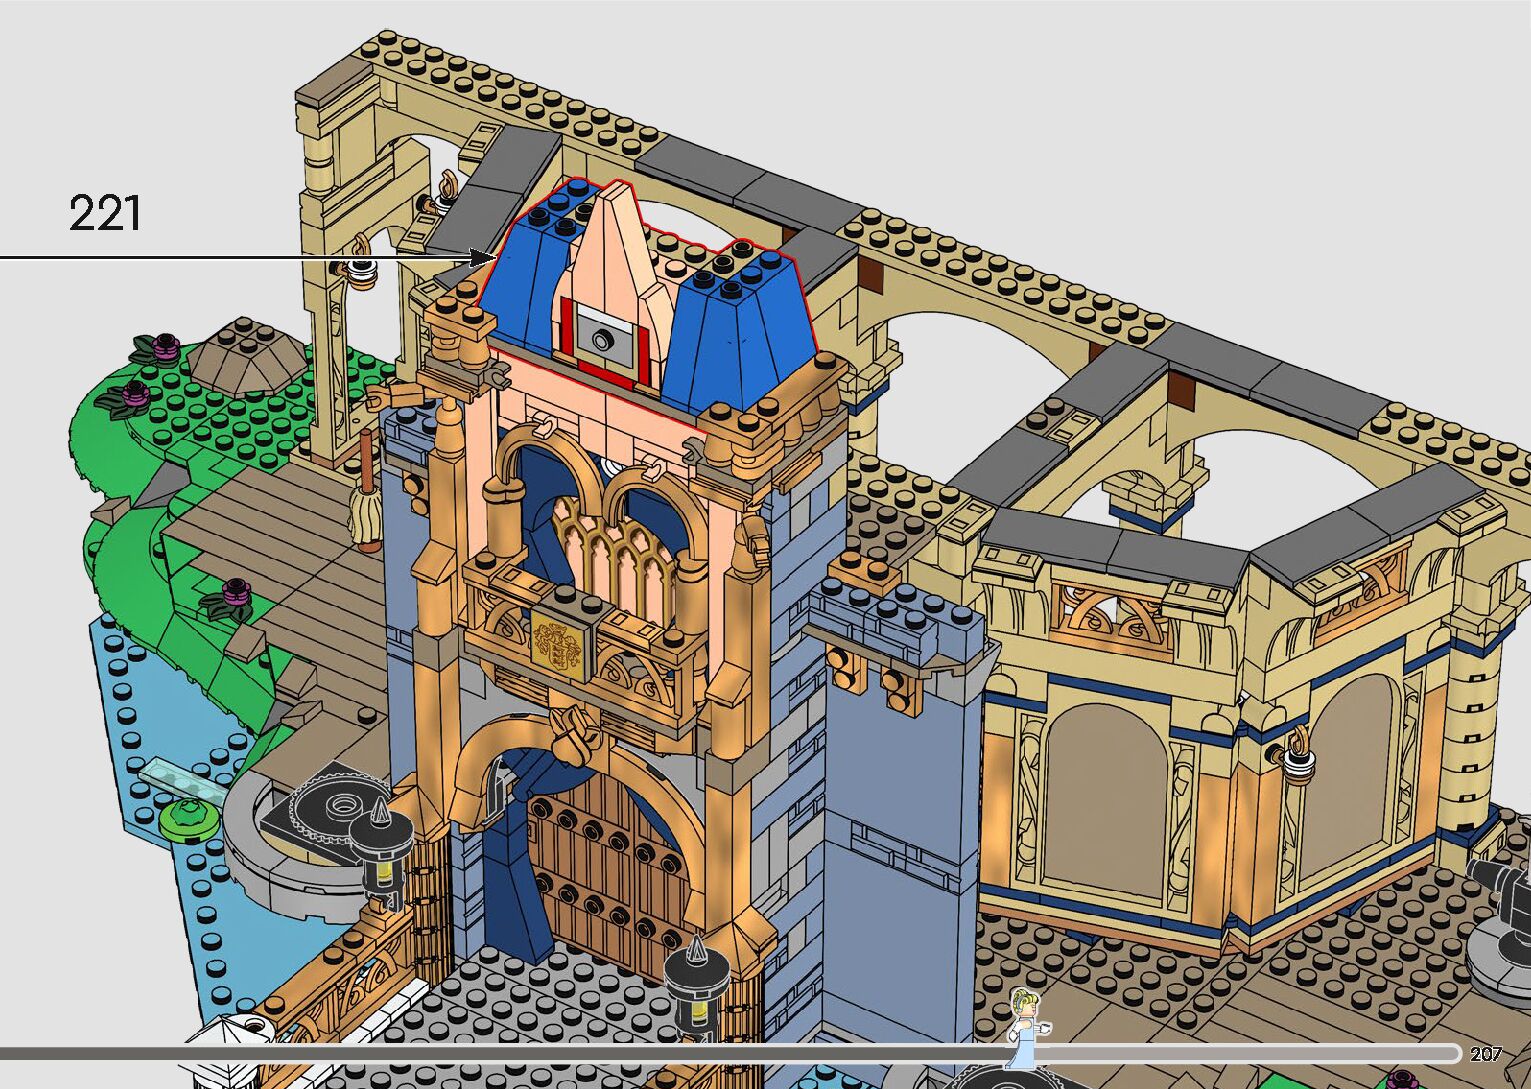1531x1089 pixels.
Task: Select the wall lantern on the right facade
Action: click(1296, 759)
